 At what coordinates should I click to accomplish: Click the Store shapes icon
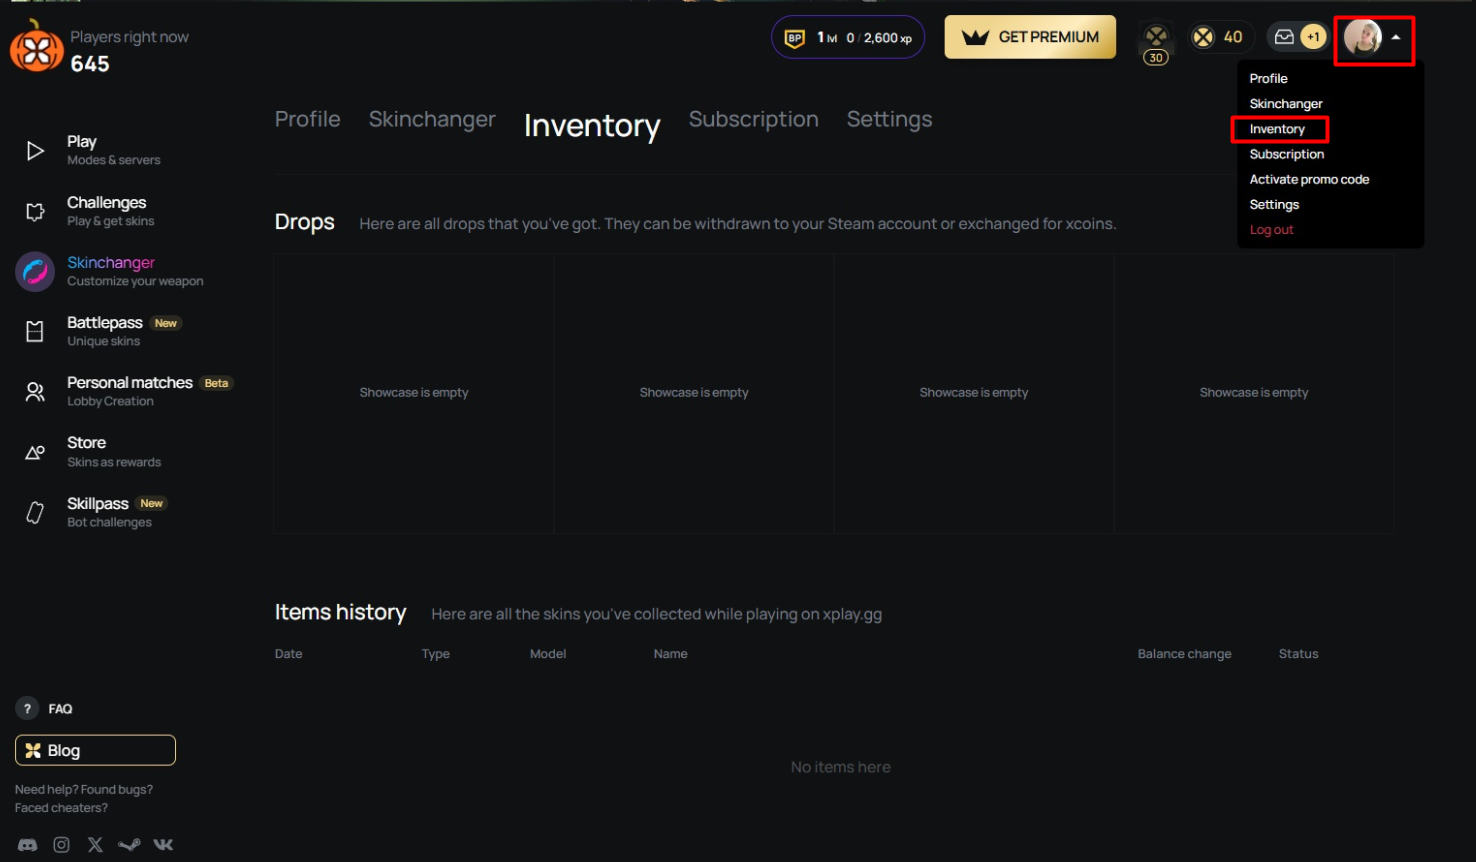click(x=35, y=453)
